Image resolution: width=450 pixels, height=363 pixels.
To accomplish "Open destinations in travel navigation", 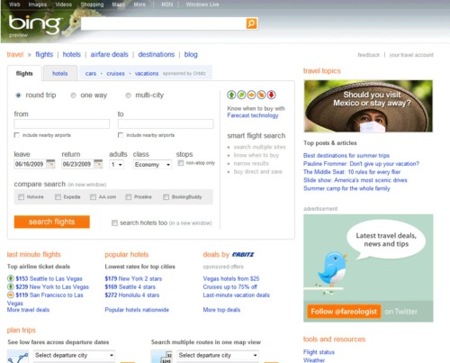I will pos(156,54).
